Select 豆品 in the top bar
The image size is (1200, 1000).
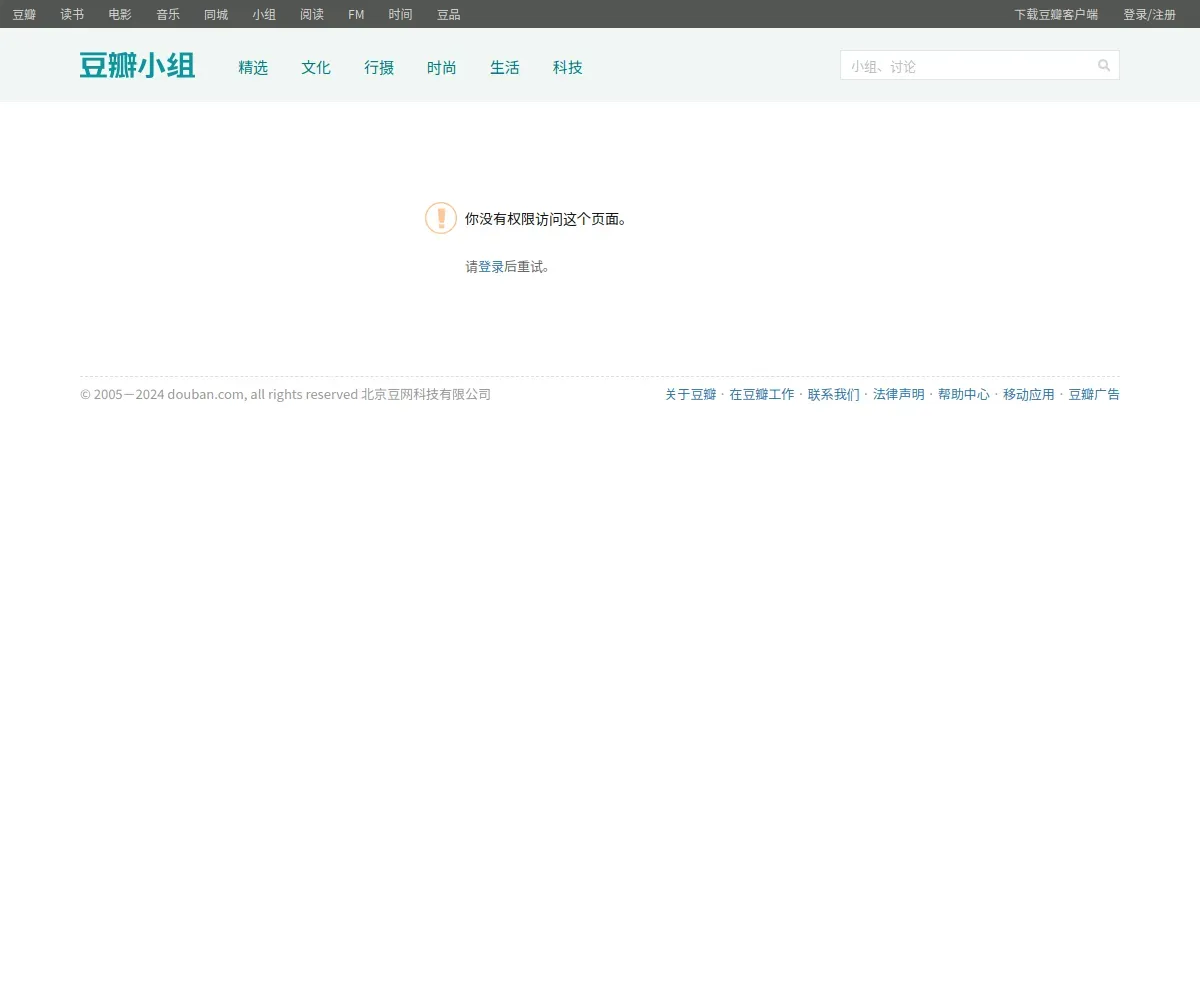[449, 14]
